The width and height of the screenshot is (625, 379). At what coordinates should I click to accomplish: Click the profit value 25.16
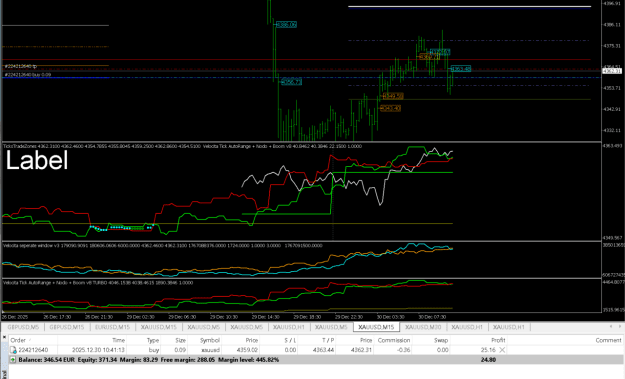click(488, 350)
